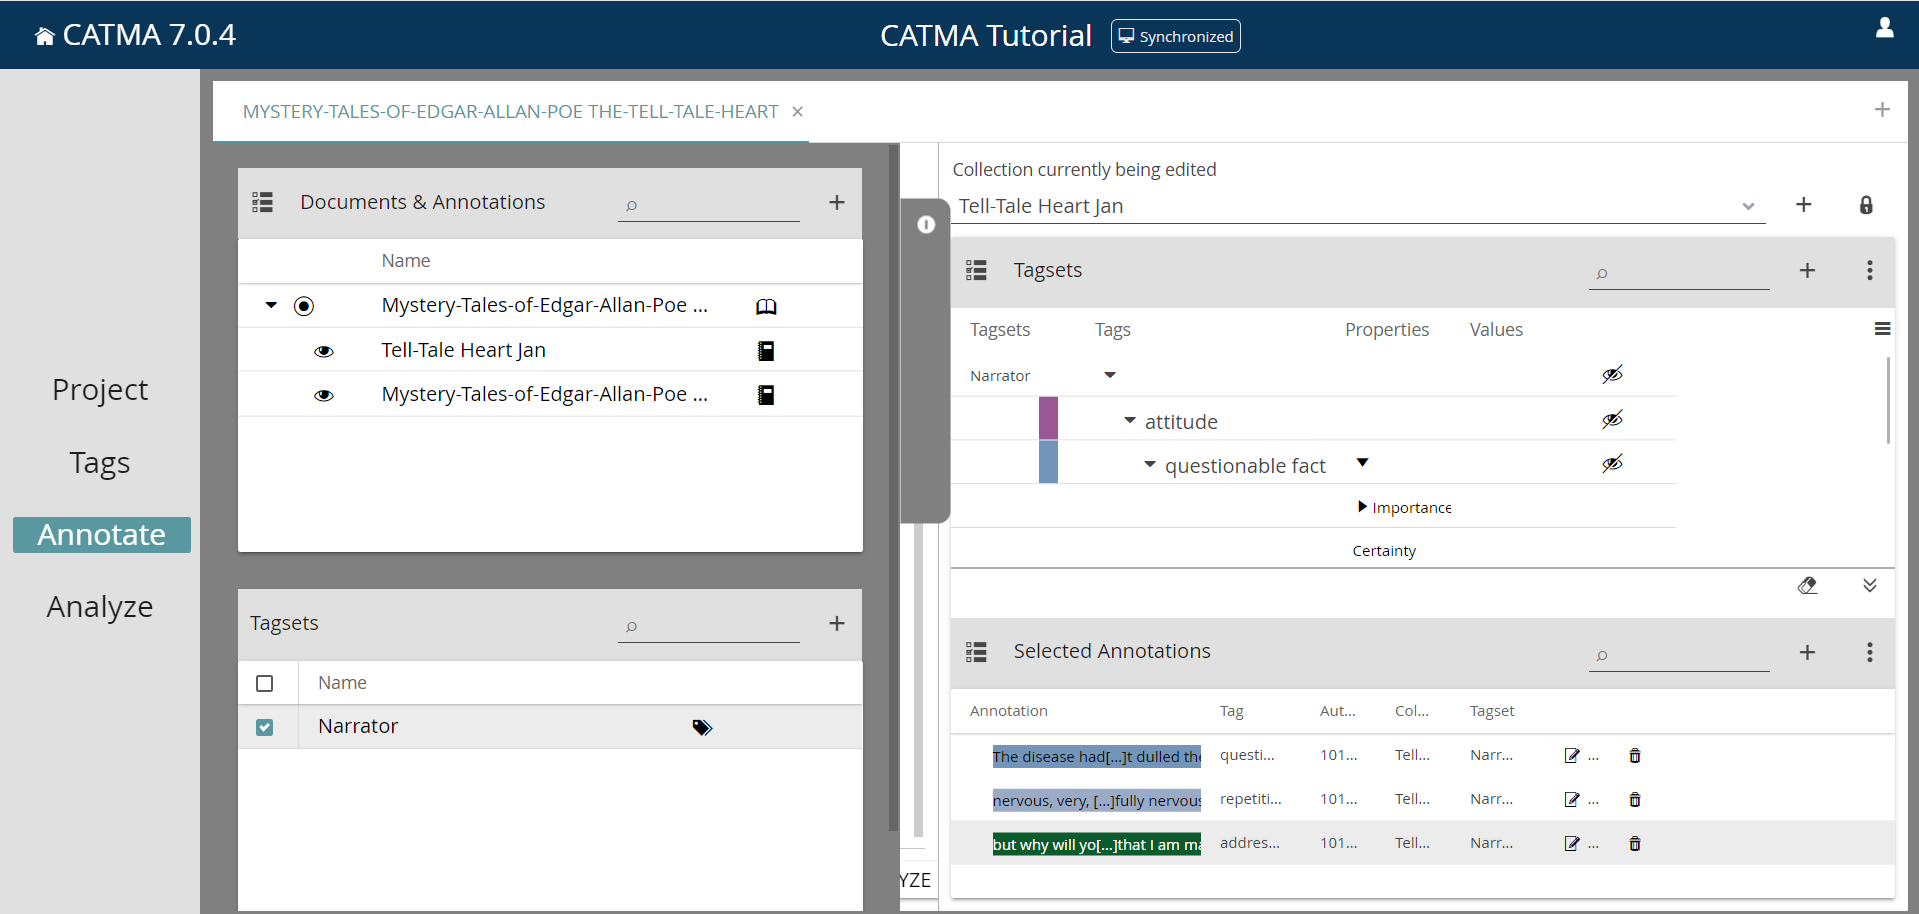Edit the 'but why will yo' annotation
The width and height of the screenshot is (1919, 914).
click(x=1572, y=844)
